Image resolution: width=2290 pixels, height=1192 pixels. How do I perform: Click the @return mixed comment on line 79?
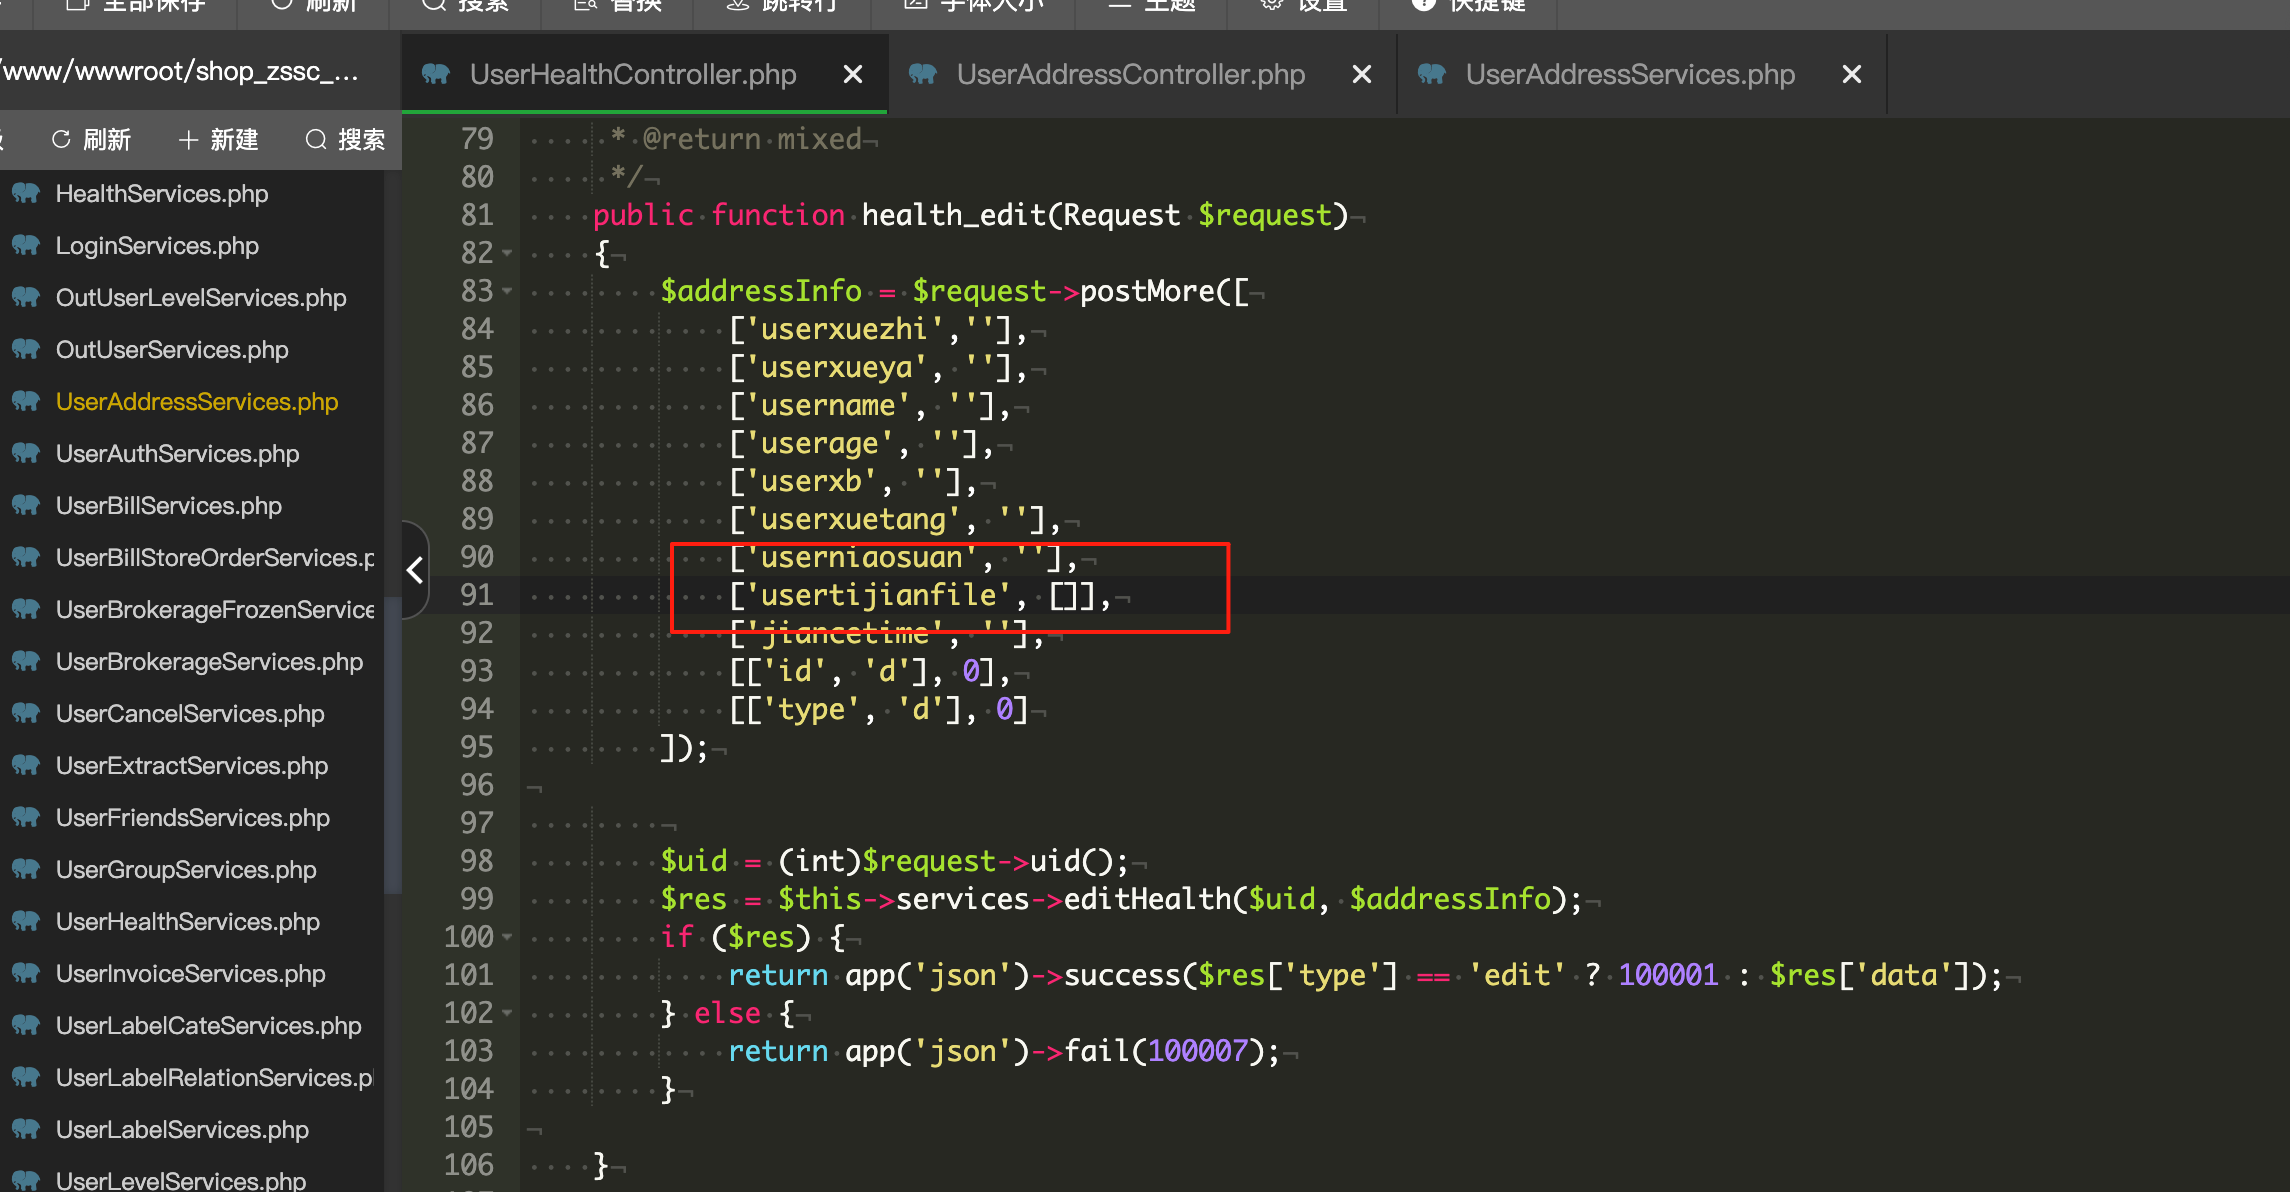(752, 139)
